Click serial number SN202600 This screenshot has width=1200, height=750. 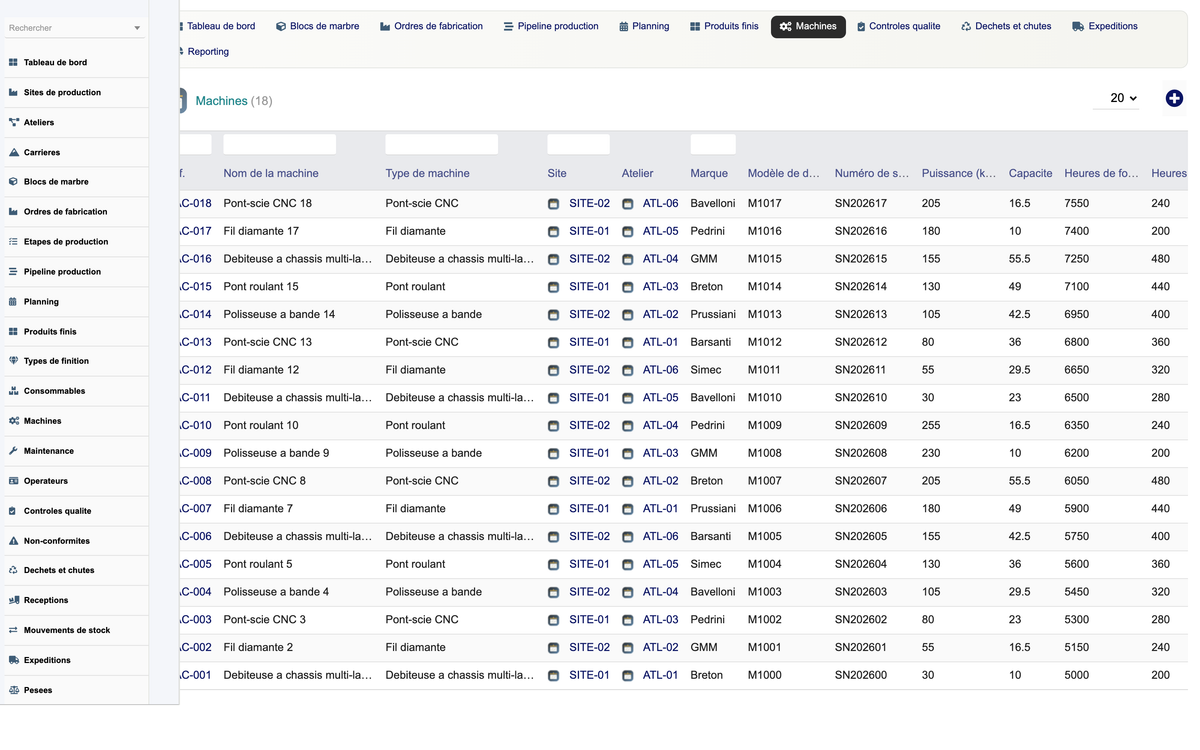click(861, 675)
